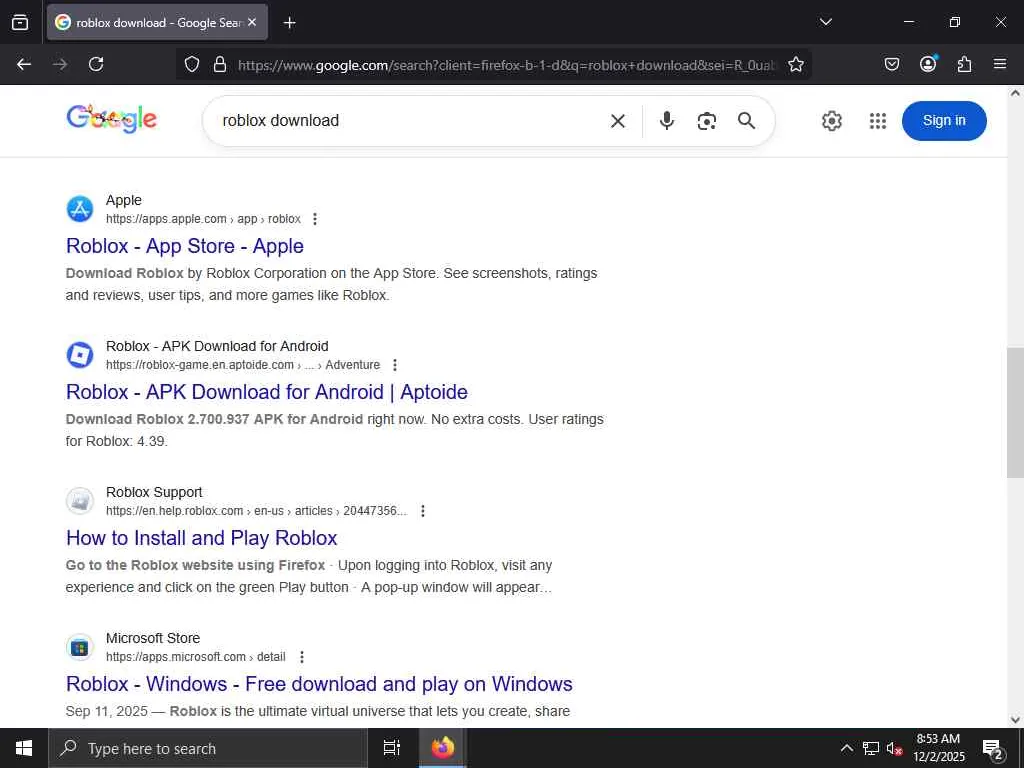Open more options for Microsoft Store result
Viewport: 1024px width, 768px height.
(x=301, y=657)
